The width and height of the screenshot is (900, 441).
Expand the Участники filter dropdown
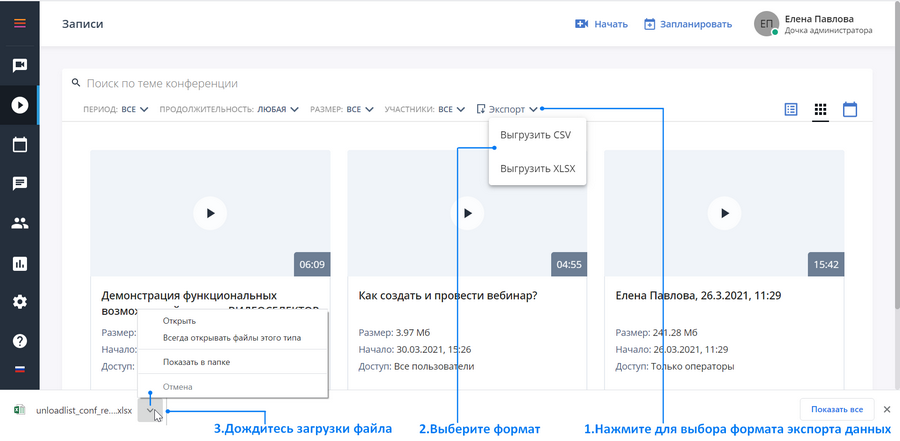click(425, 109)
